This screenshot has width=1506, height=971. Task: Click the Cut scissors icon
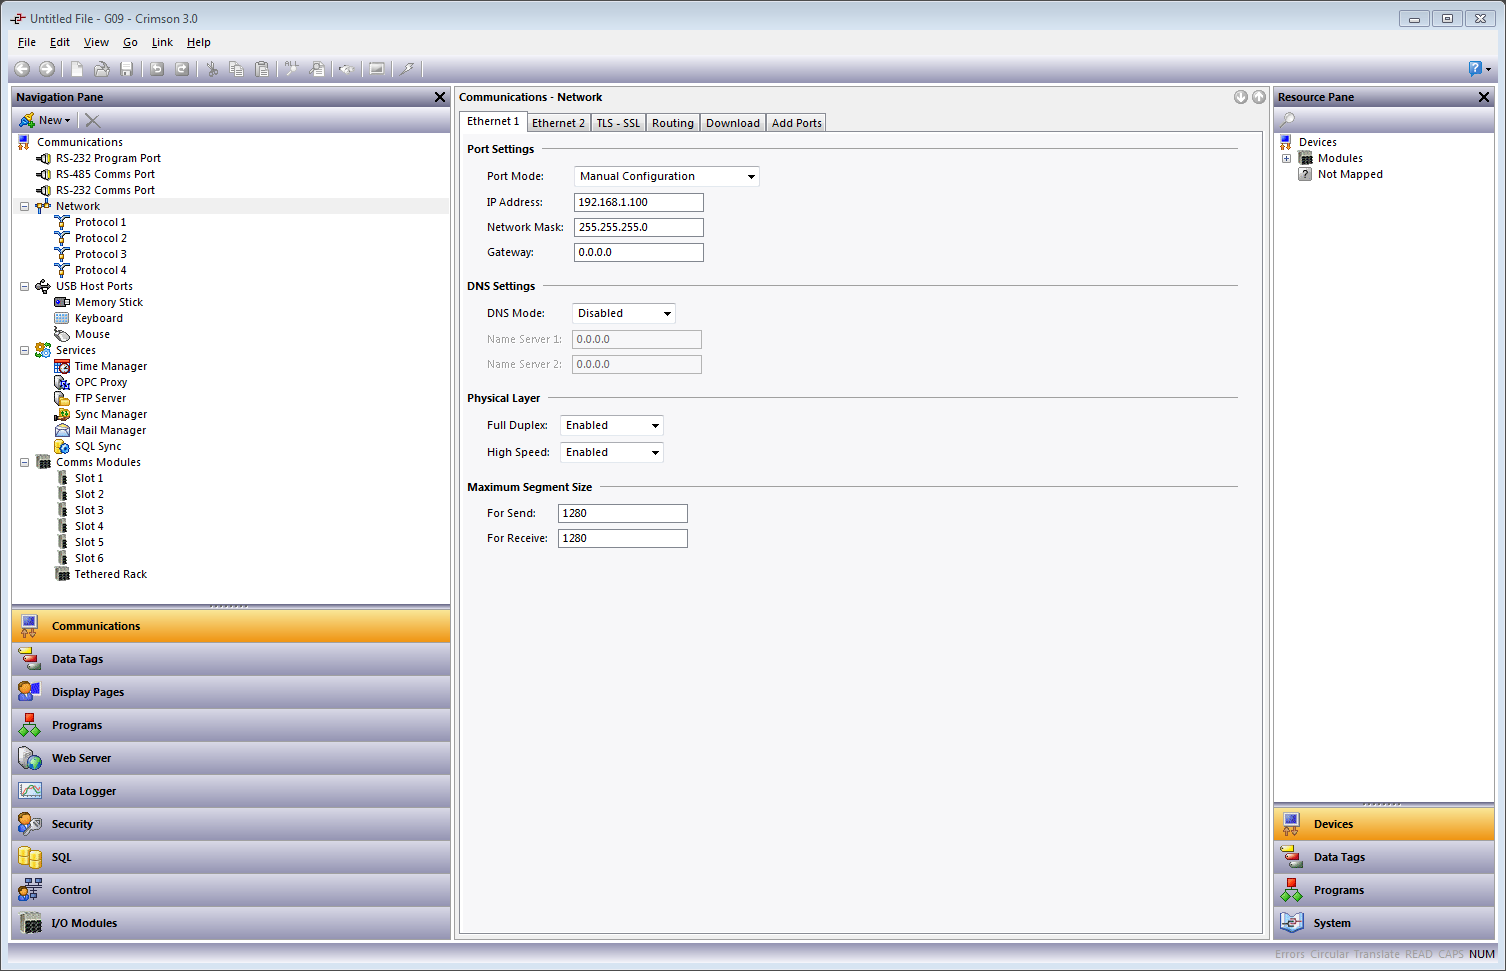tap(212, 69)
